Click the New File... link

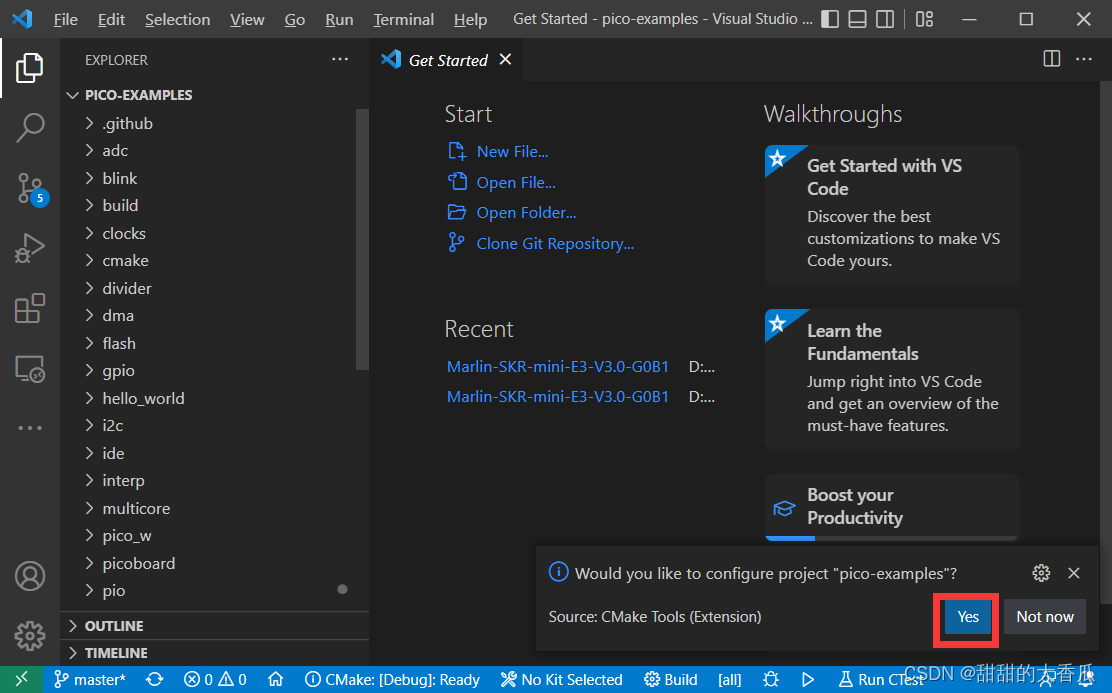pyautogui.click(x=512, y=152)
